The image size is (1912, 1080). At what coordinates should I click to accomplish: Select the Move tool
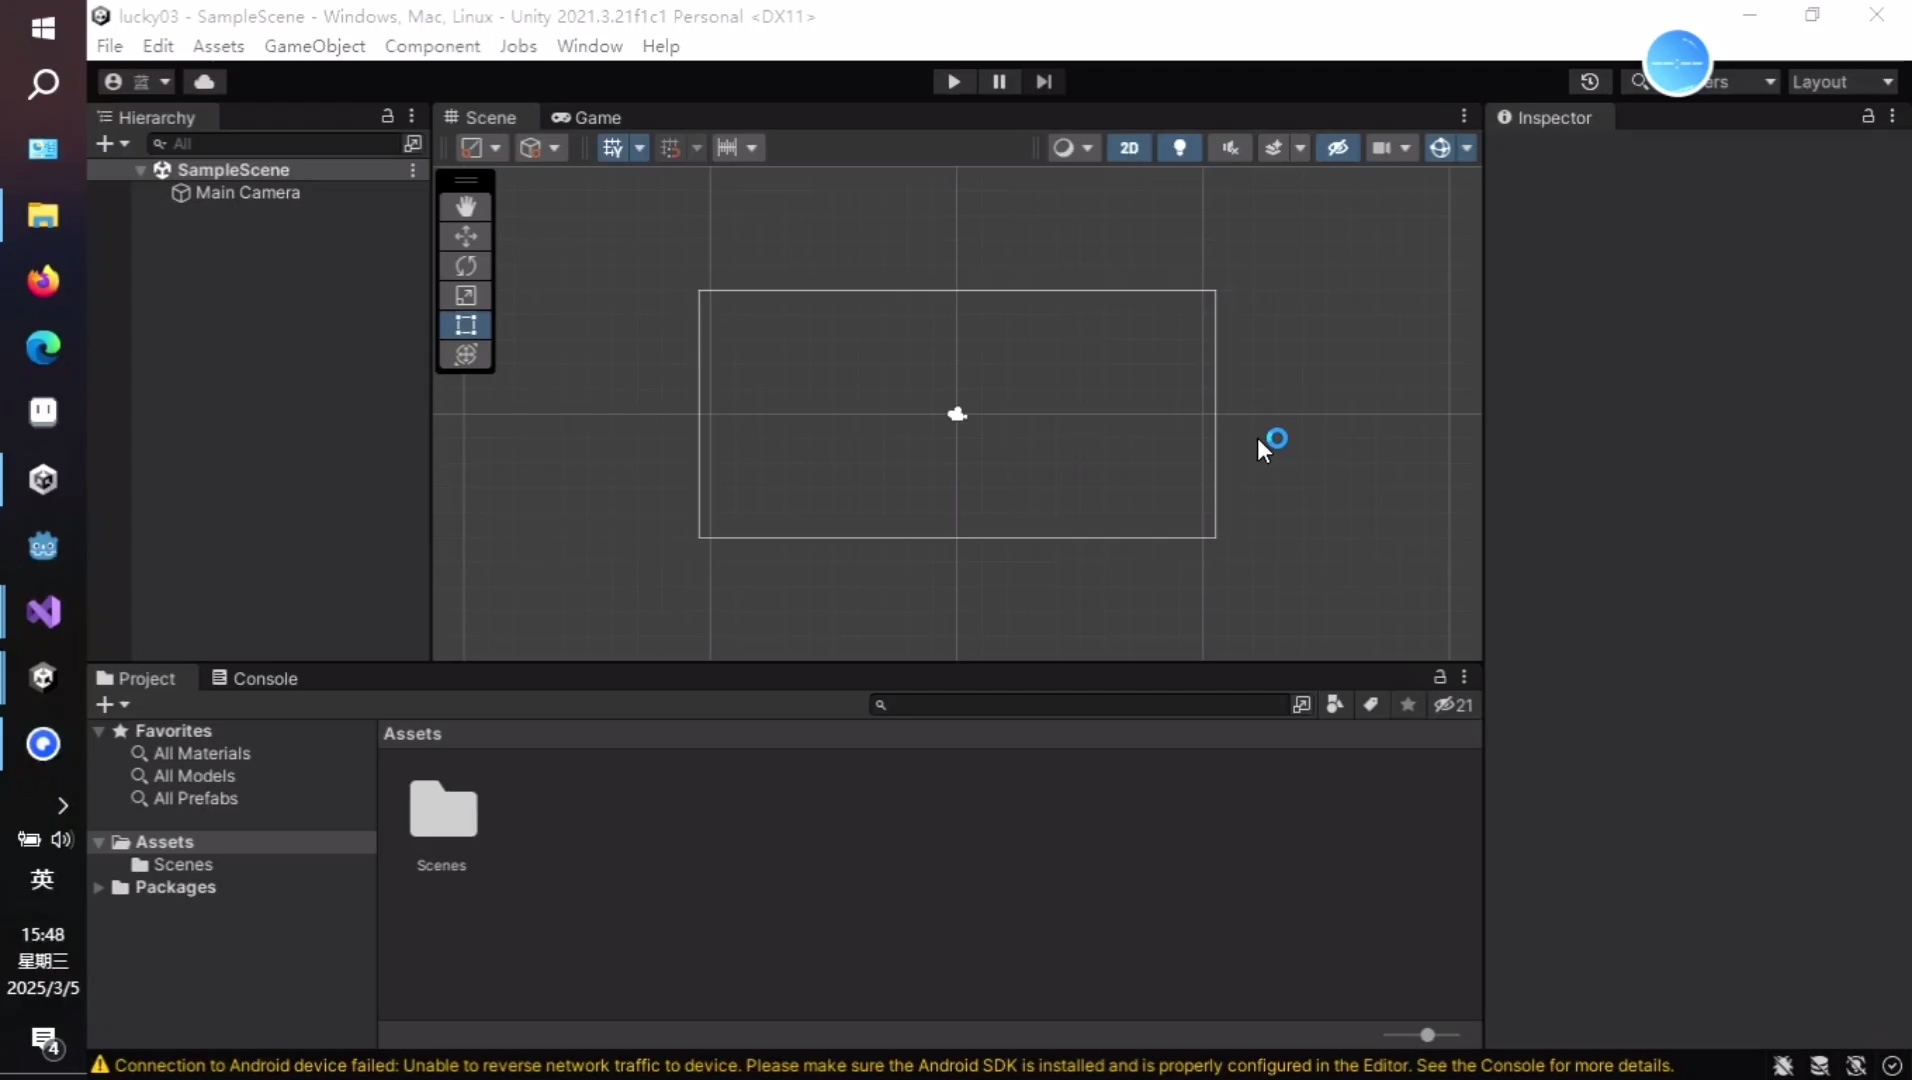tap(467, 236)
